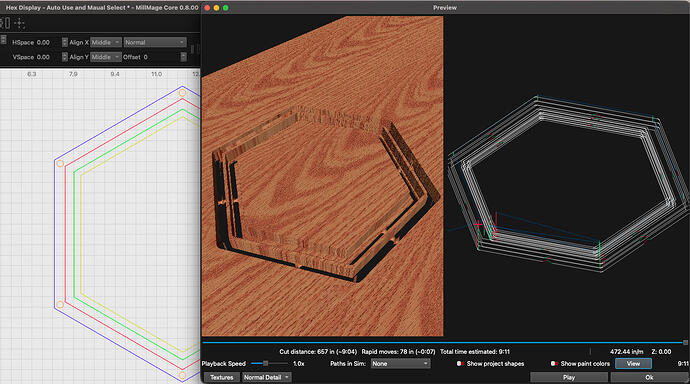Click the VSpace value field
Image resolution: width=690 pixels, height=384 pixels.
pos(48,57)
